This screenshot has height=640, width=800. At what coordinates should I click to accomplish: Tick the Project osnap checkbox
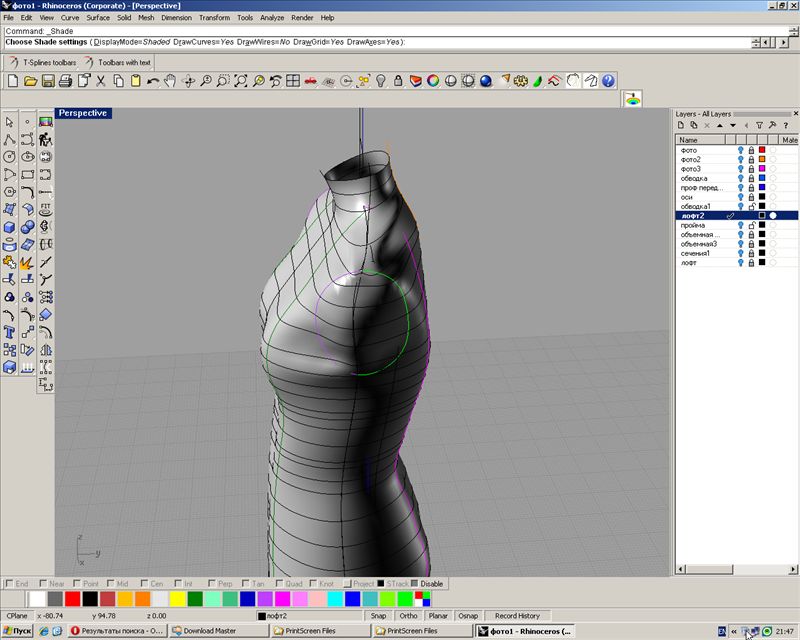(347, 583)
